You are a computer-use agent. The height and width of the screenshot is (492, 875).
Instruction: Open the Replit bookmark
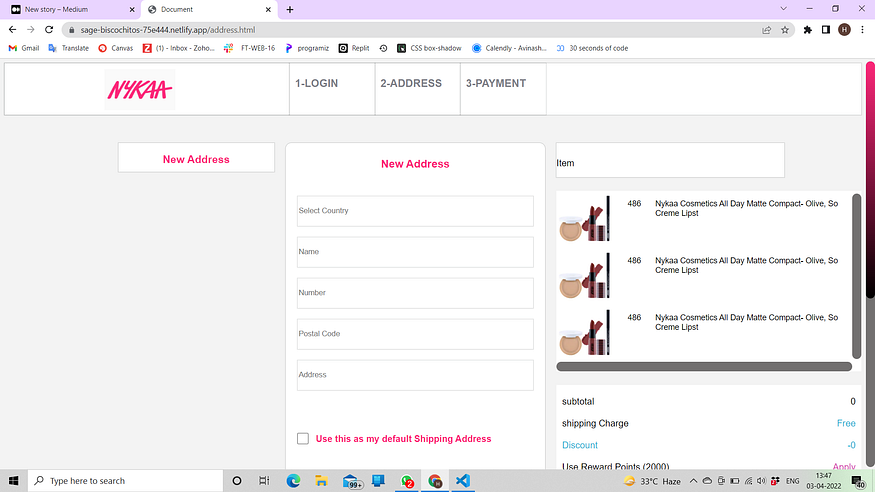pos(354,48)
